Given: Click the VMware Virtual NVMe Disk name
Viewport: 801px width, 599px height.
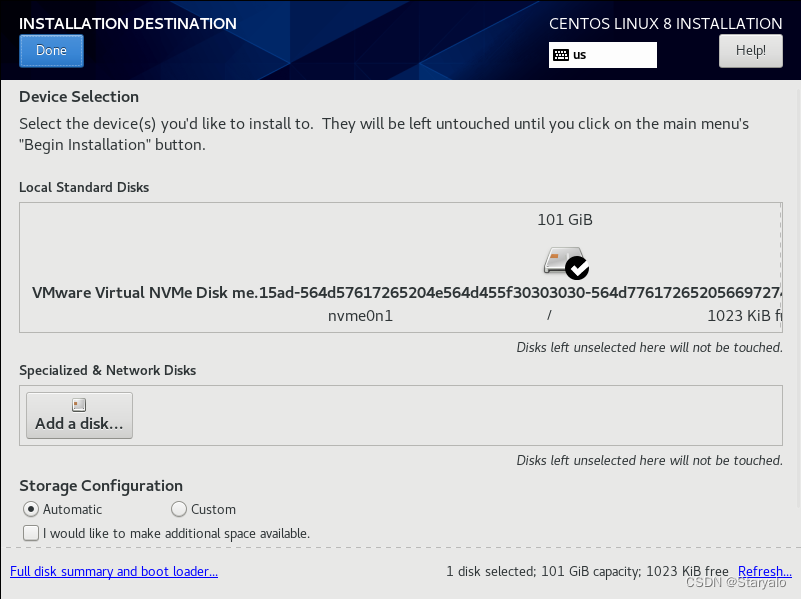Looking at the screenshot, I should point(407,293).
